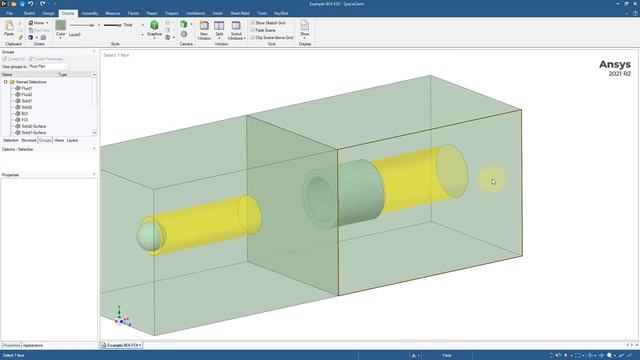Switch to the Sheet Metal ribbon tab
This screenshot has height=360, width=640.
[x=240, y=13]
